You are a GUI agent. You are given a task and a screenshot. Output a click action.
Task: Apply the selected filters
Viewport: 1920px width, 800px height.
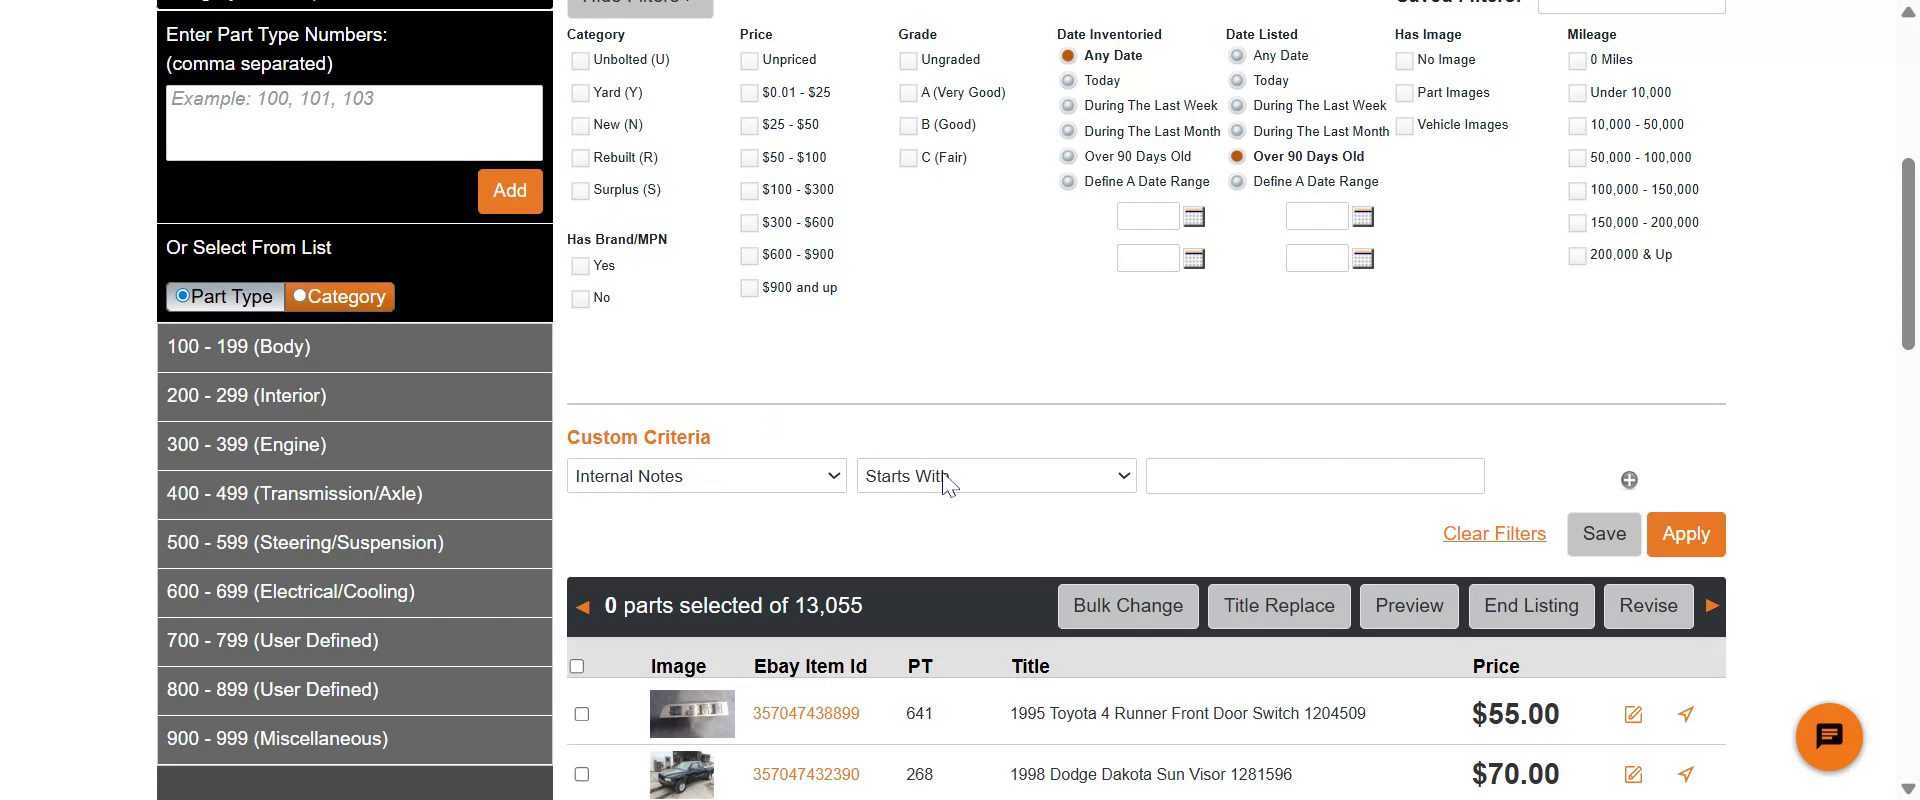coord(1686,534)
